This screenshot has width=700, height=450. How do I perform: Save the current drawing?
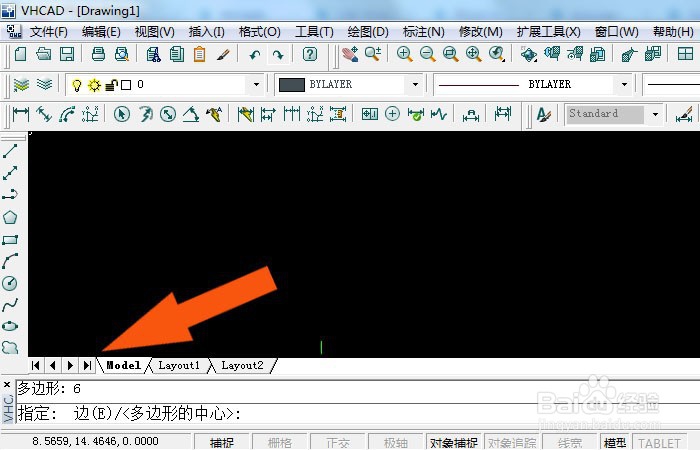67,54
